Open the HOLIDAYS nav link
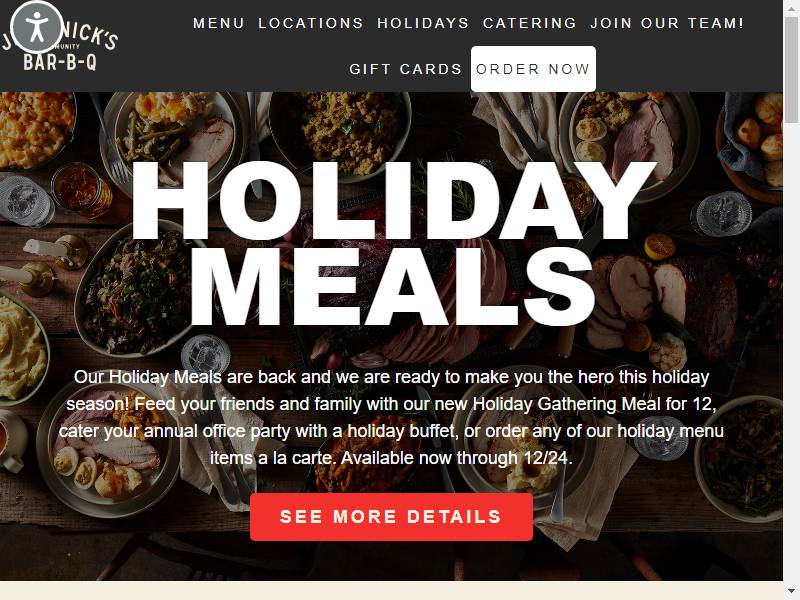The width and height of the screenshot is (800, 600). pyautogui.click(x=423, y=23)
